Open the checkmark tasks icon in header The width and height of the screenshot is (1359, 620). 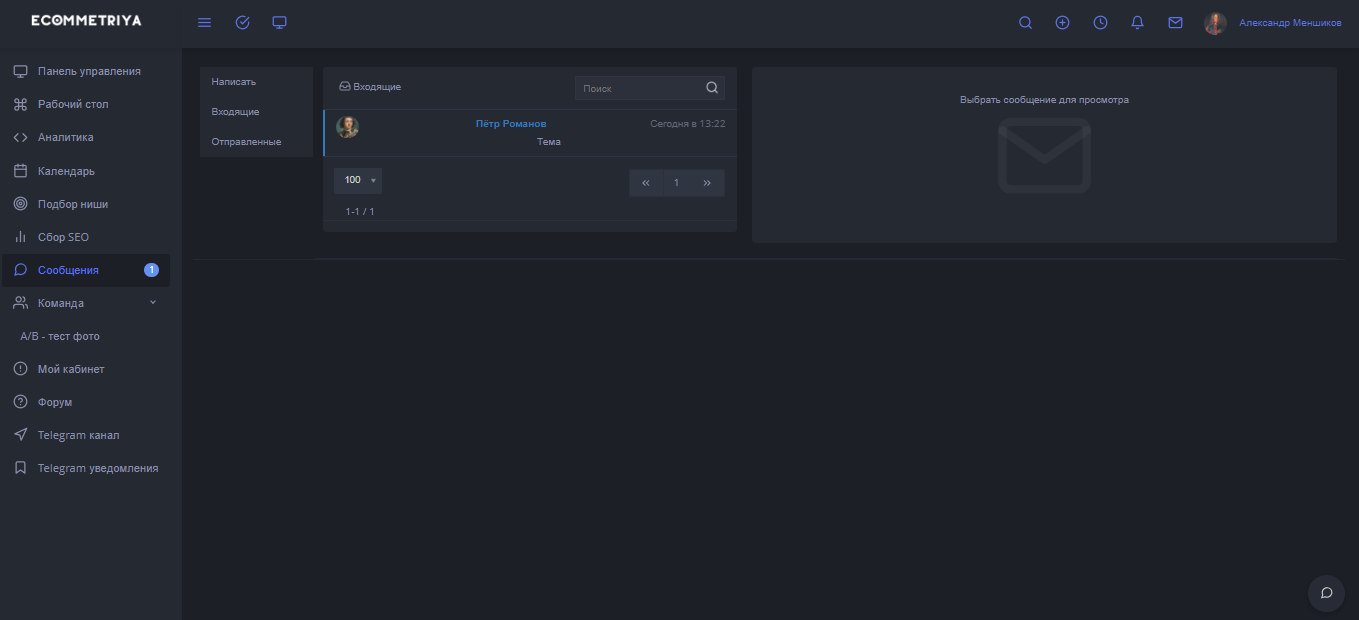[x=242, y=23]
